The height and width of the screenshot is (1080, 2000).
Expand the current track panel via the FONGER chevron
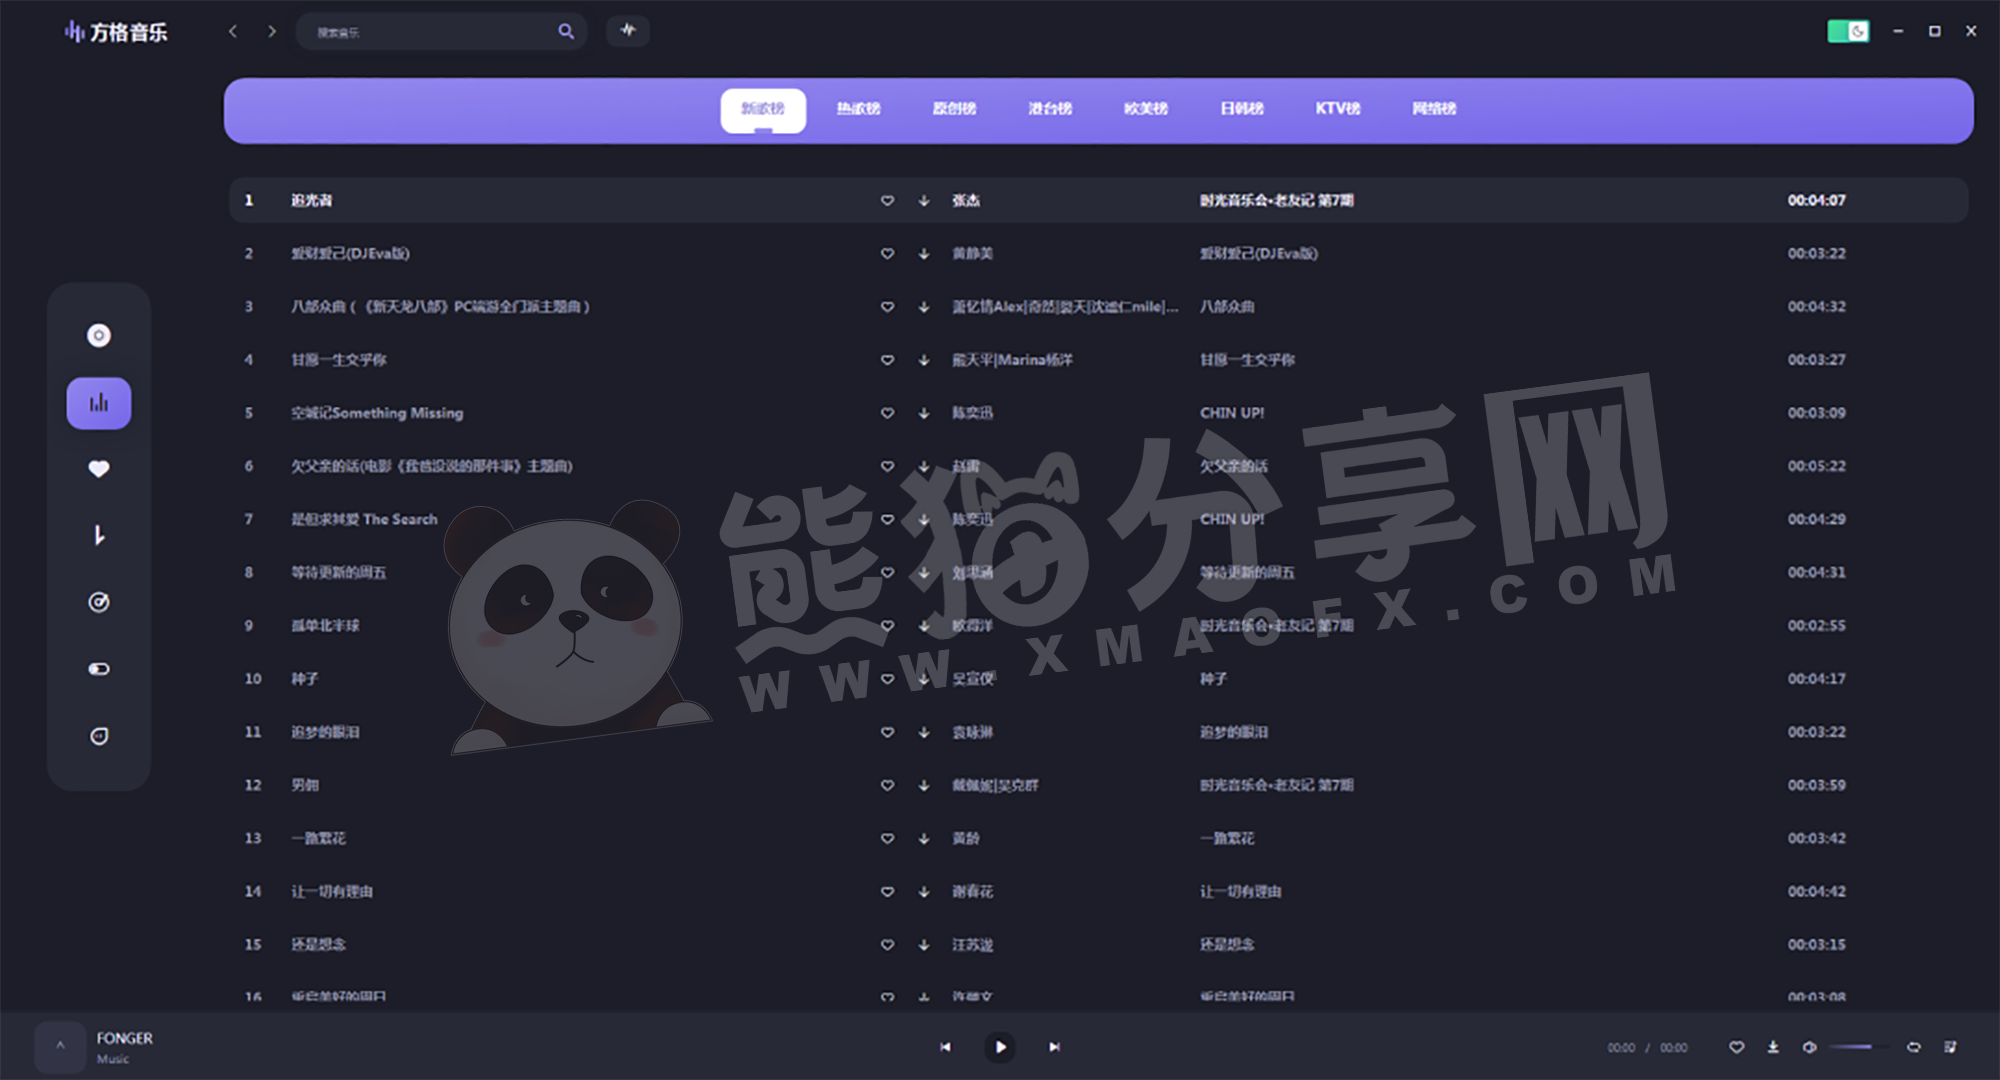(60, 1047)
